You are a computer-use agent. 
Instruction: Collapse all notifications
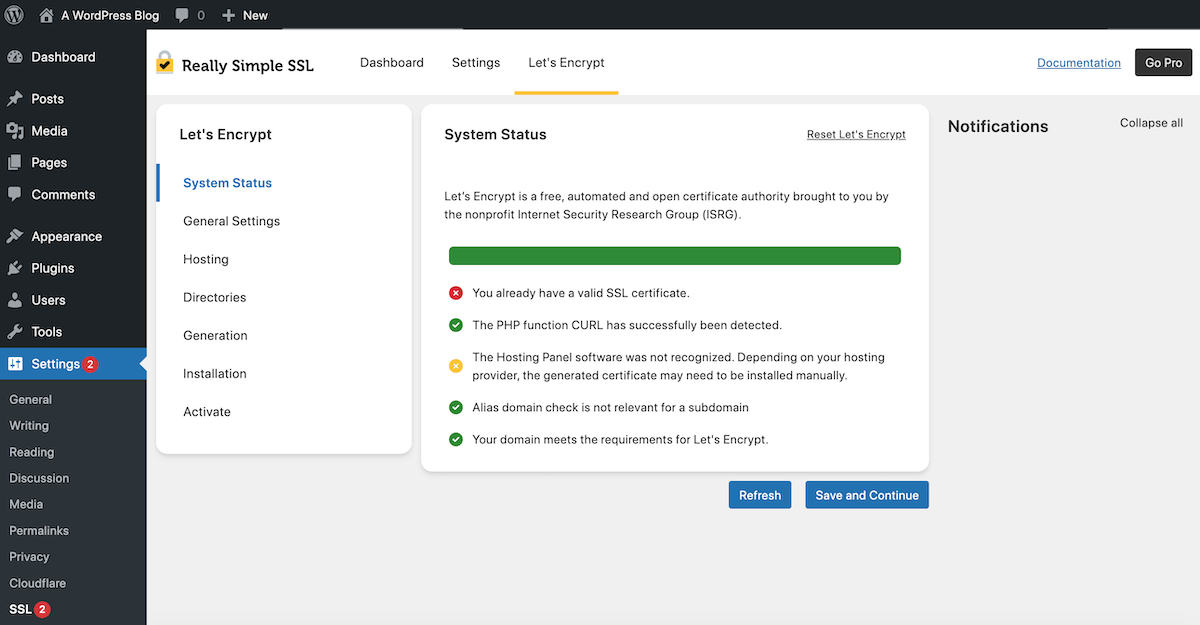[x=1151, y=123]
